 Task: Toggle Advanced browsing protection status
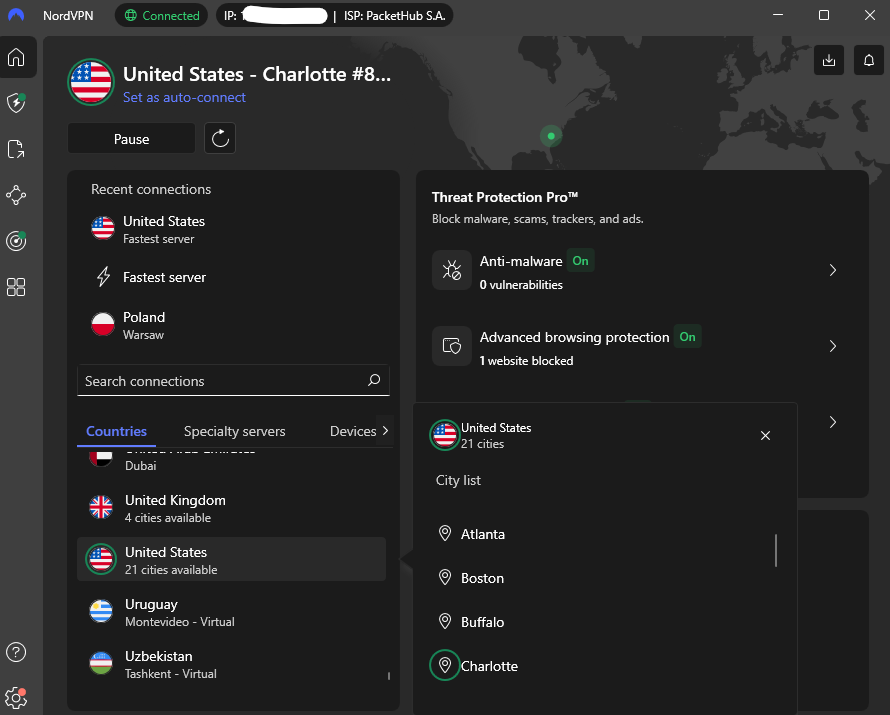tap(687, 337)
